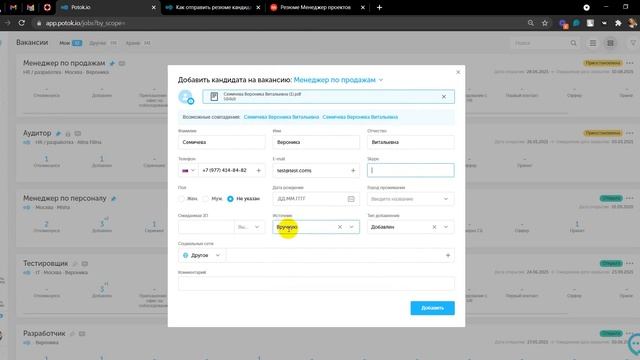Open second possible match candidate link
Viewport: 640px width, 360px height.
click(x=360, y=117)
